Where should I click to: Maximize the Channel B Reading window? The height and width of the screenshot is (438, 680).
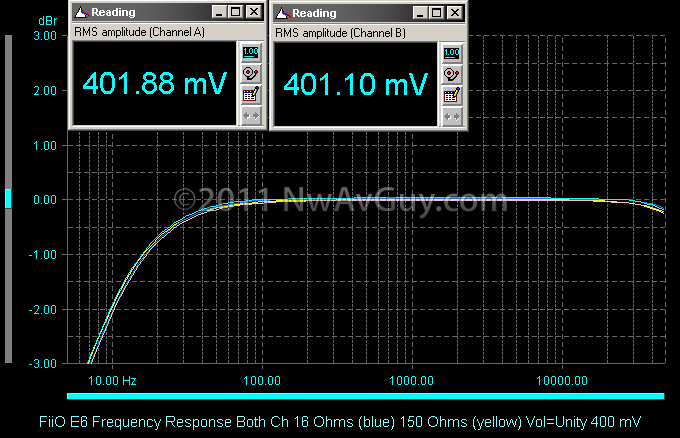tap(437, 13)
